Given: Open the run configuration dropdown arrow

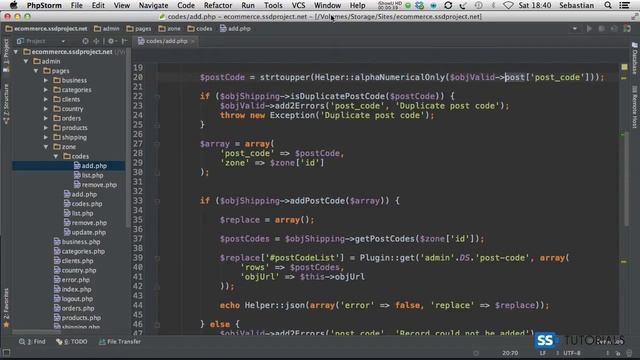Looking at the screenshot, I should (x=575, y=29).
